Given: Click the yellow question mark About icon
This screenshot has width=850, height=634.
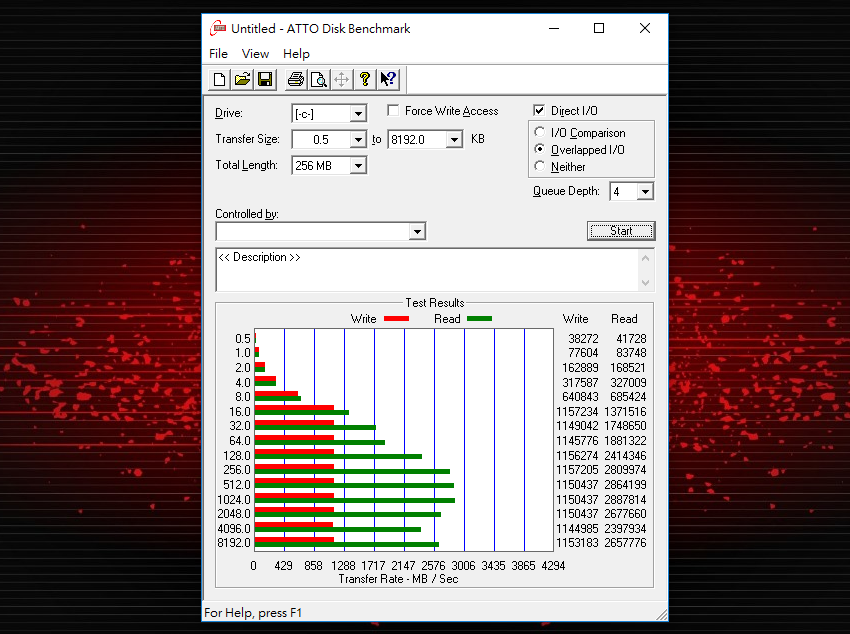Looking at the screenshot, I should coord(365,79).
